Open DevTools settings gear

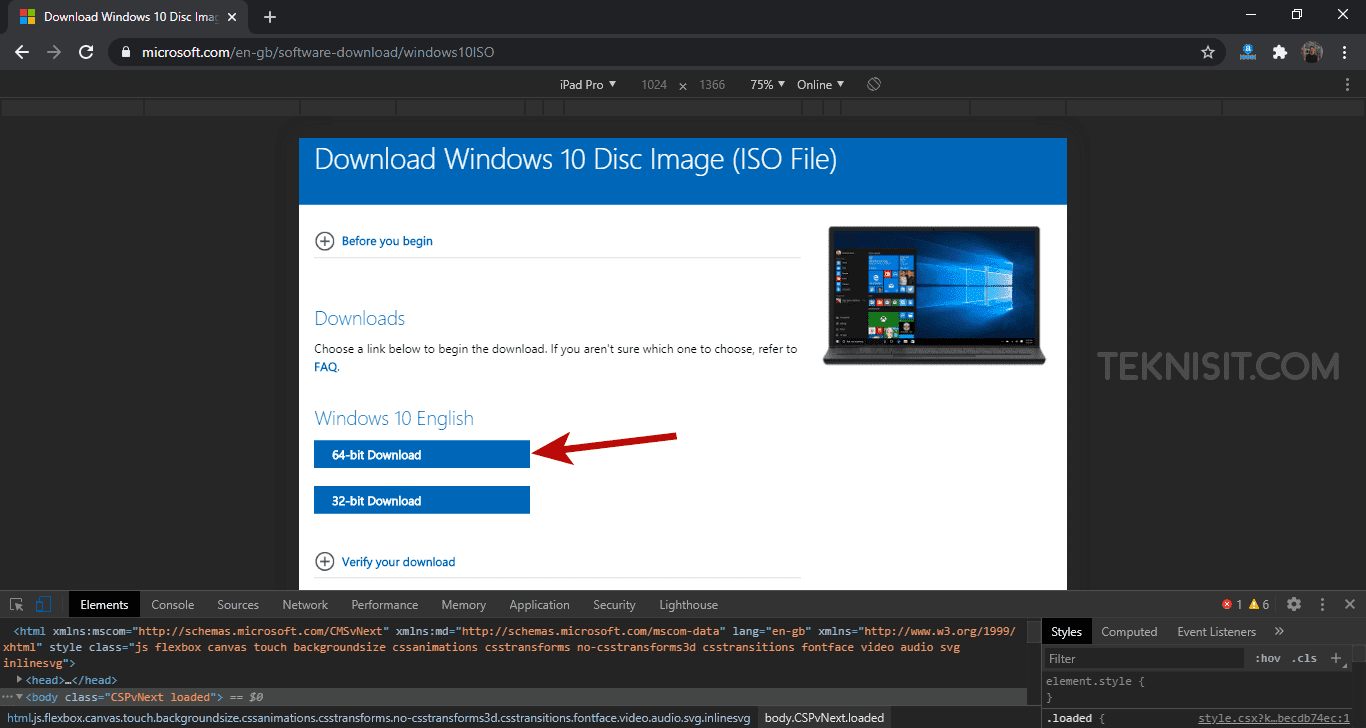[1294, 604]
